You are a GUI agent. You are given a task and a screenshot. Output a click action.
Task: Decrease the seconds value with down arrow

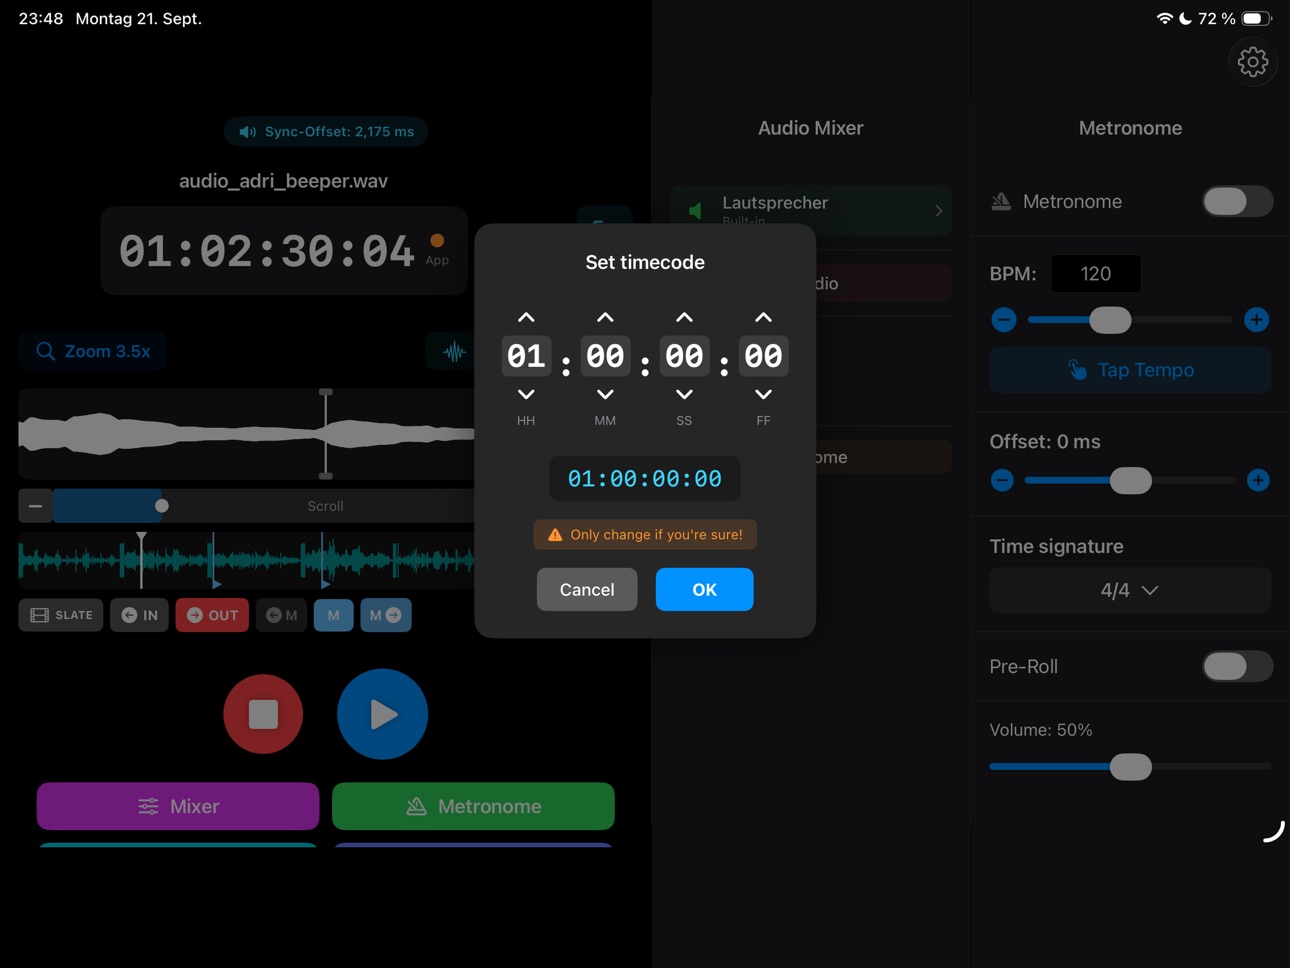point(684,394)
